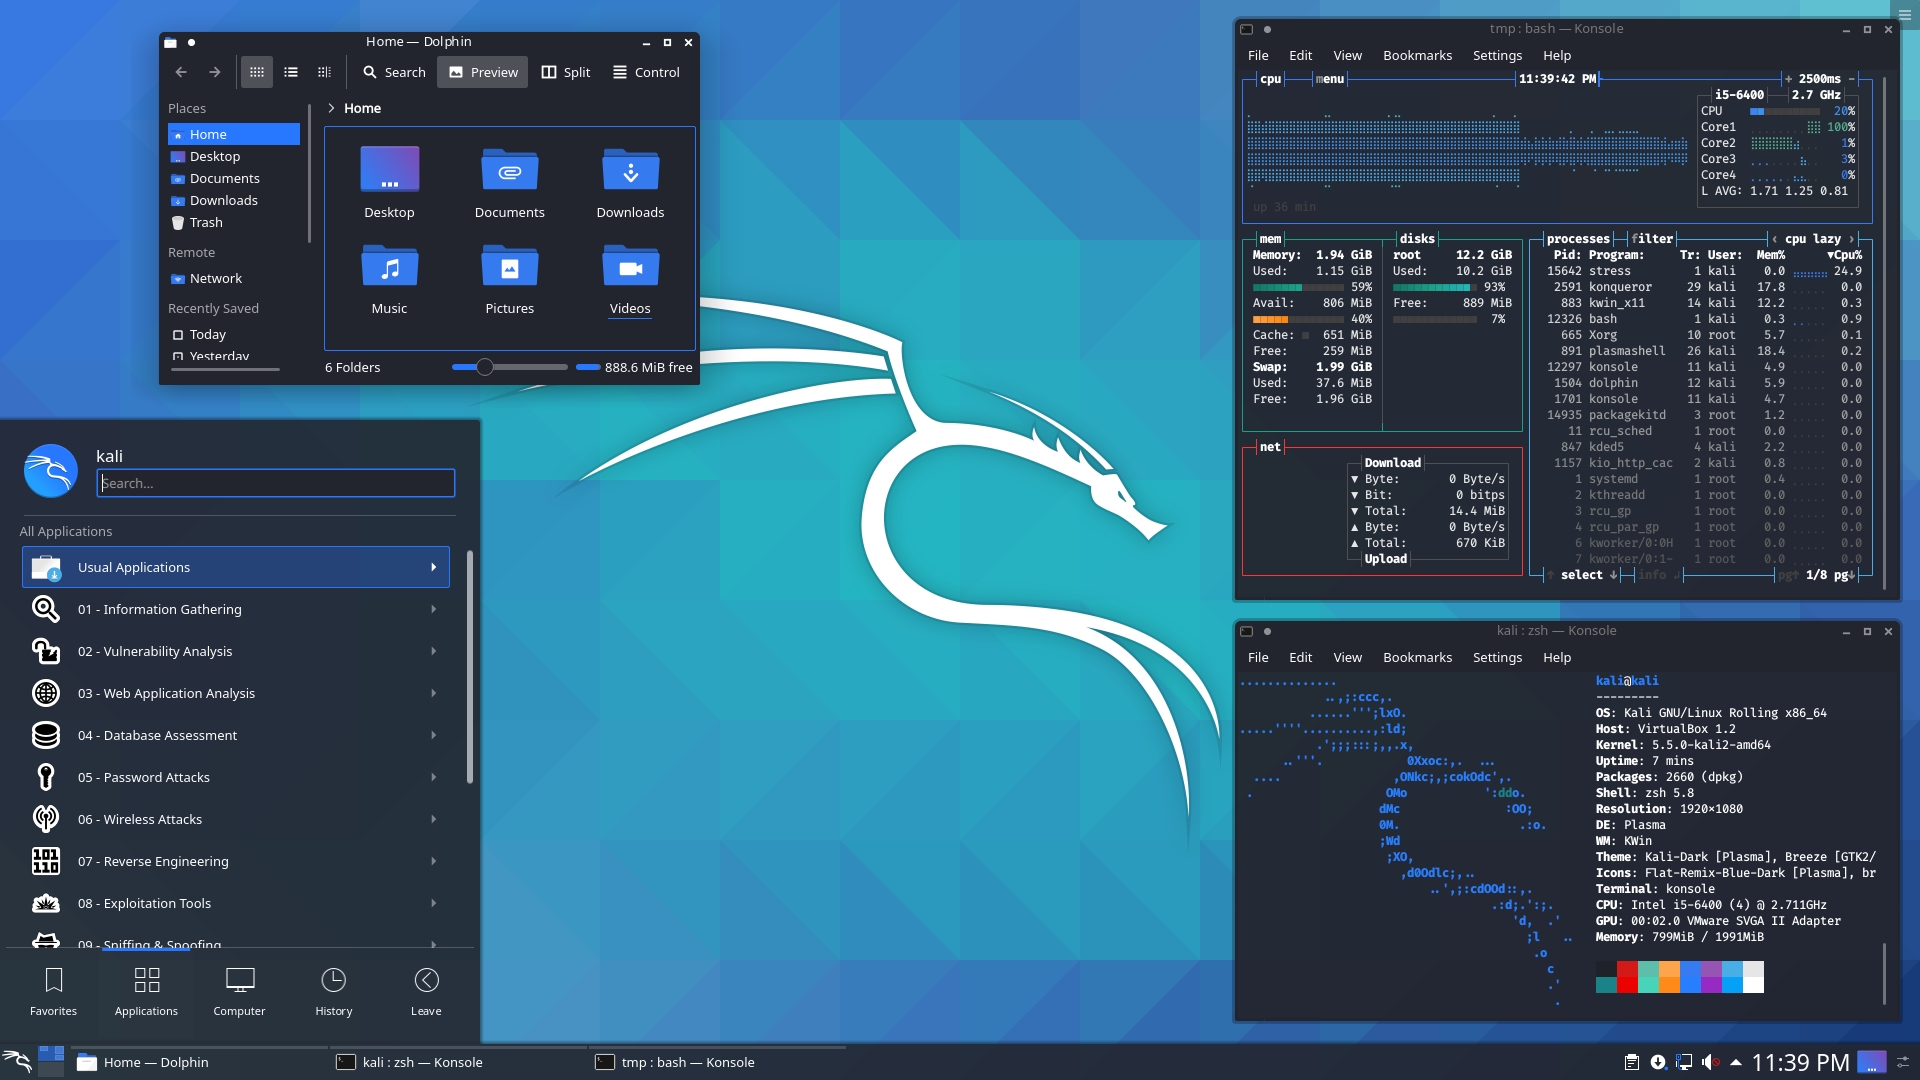Click the Wireless Attacks category icon
This screenshot has height=1080, width=1920.
45,818
